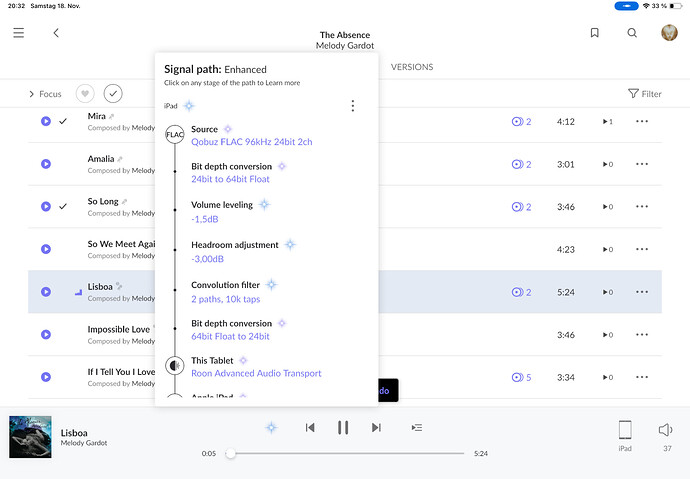The image size is (690, 479).
Task: Play the track Mira
Action: pyautogui.click(x=46, y=121)
